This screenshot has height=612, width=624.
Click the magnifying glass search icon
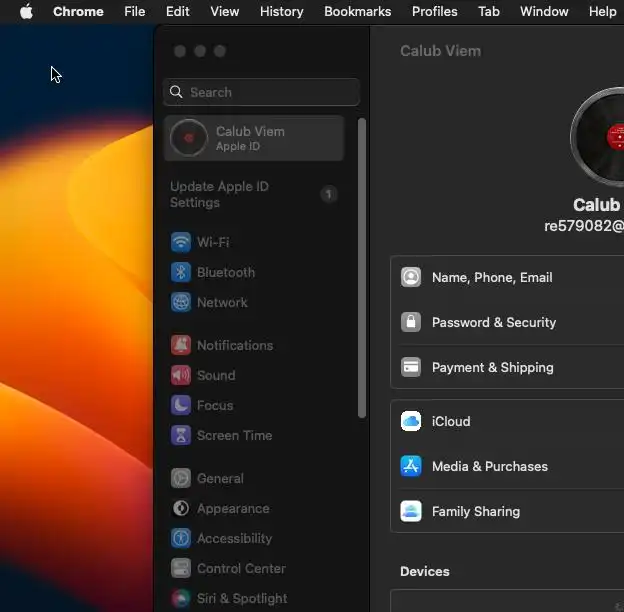pyautogui.click(x=176, y=92)
